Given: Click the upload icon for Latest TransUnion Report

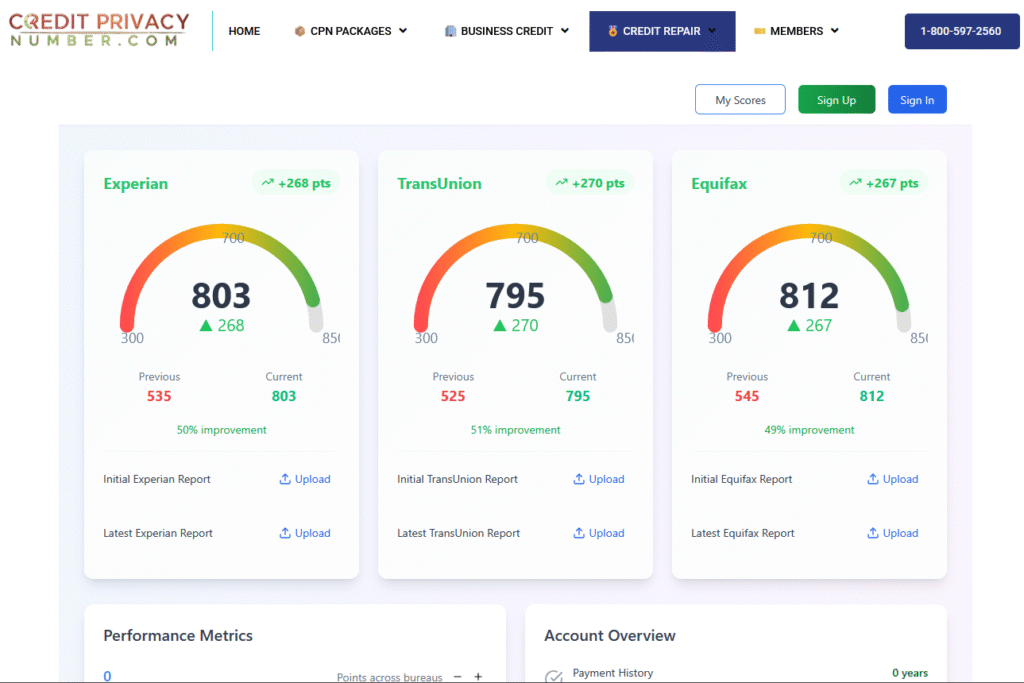Looking at the screenshot, I should tap(579, 533).
